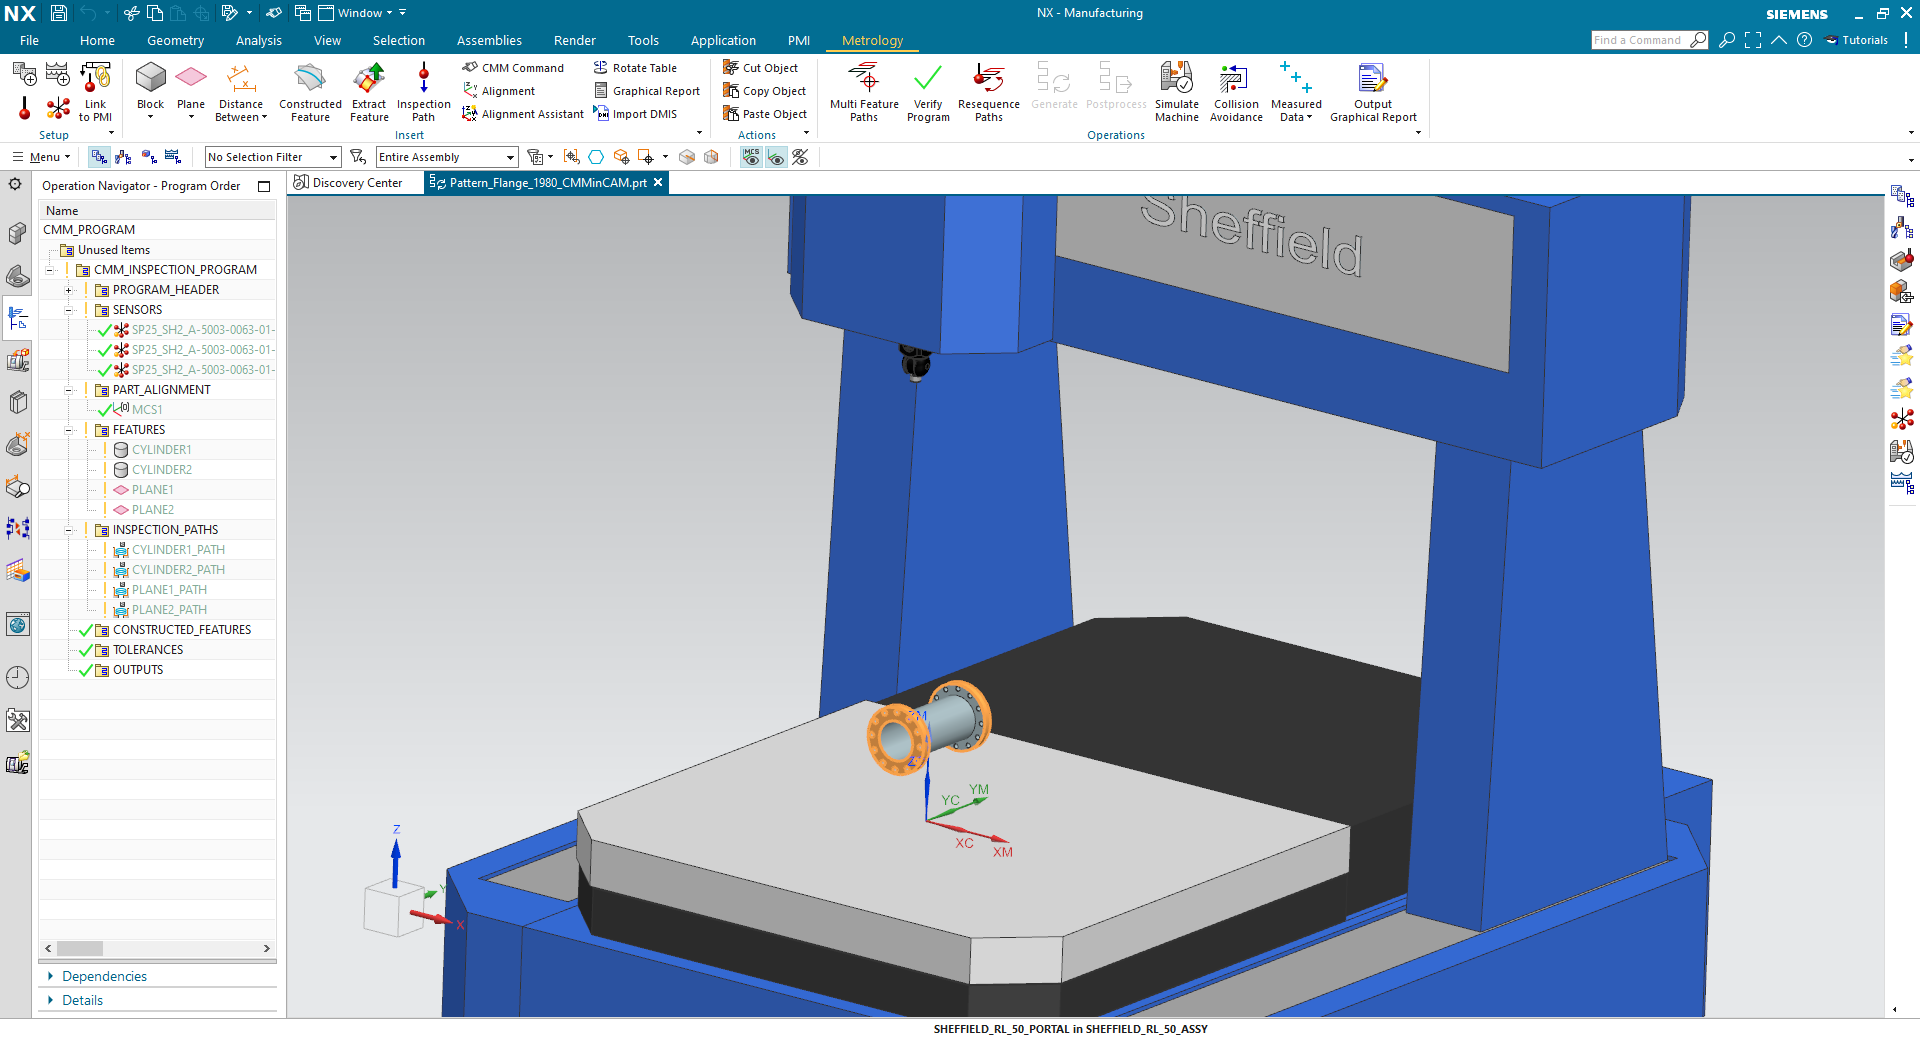Viewport: 1920px width, 1039px height.
Task: Toggle the MCS display eye icon
Action: pos(751,157)
